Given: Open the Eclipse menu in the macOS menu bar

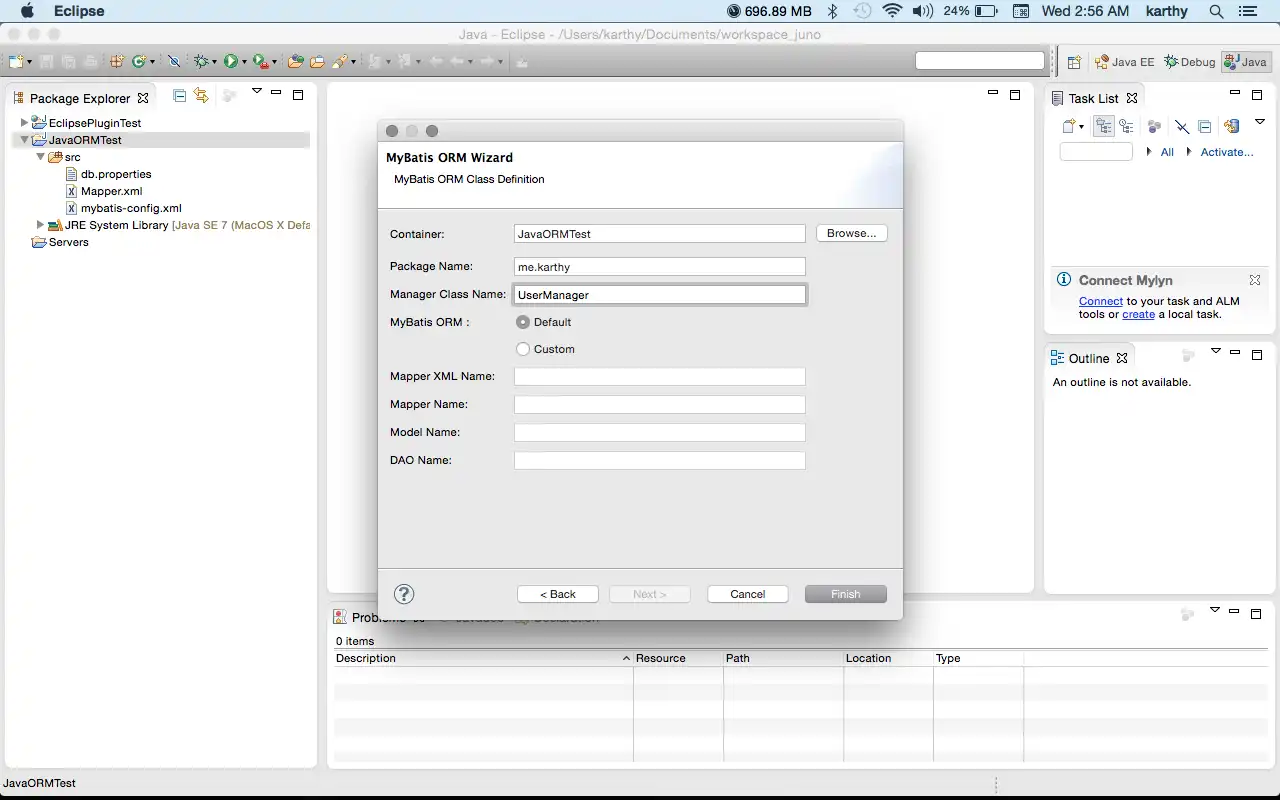Looking at the screenshot, I should click(78, 11).
